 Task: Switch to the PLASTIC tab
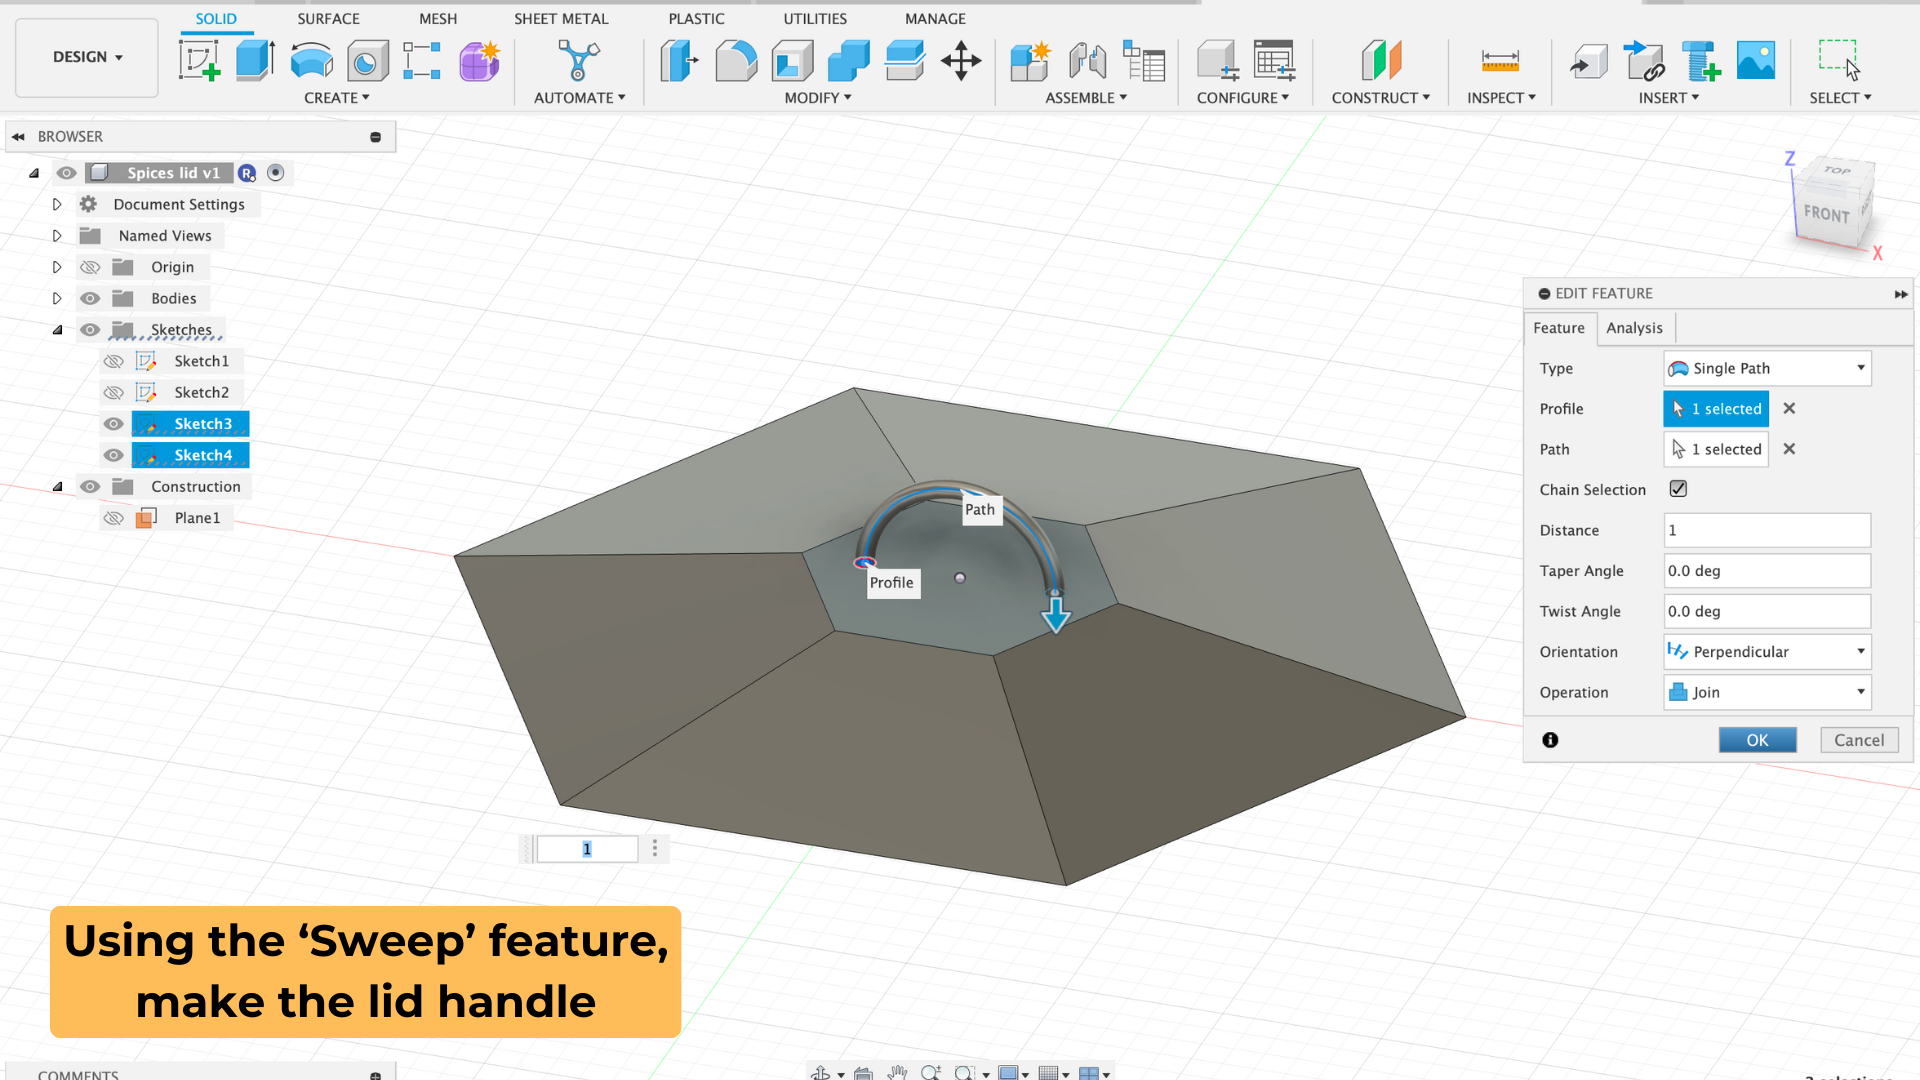(x=697, y=18)
